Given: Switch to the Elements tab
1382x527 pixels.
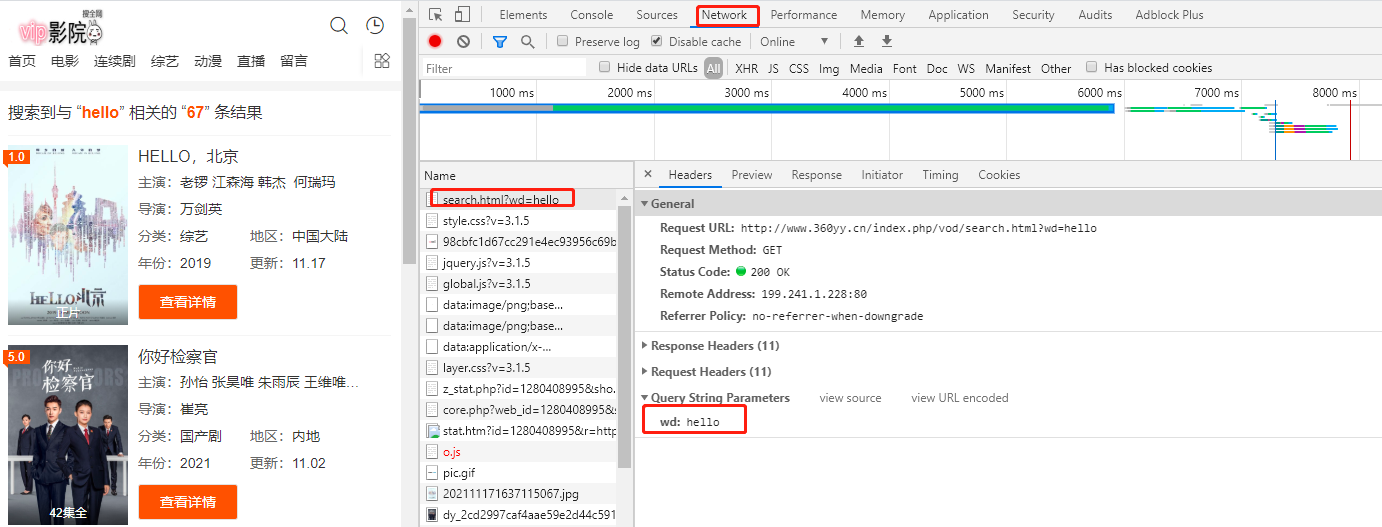Looking at the screenshot, I should 523,14.
